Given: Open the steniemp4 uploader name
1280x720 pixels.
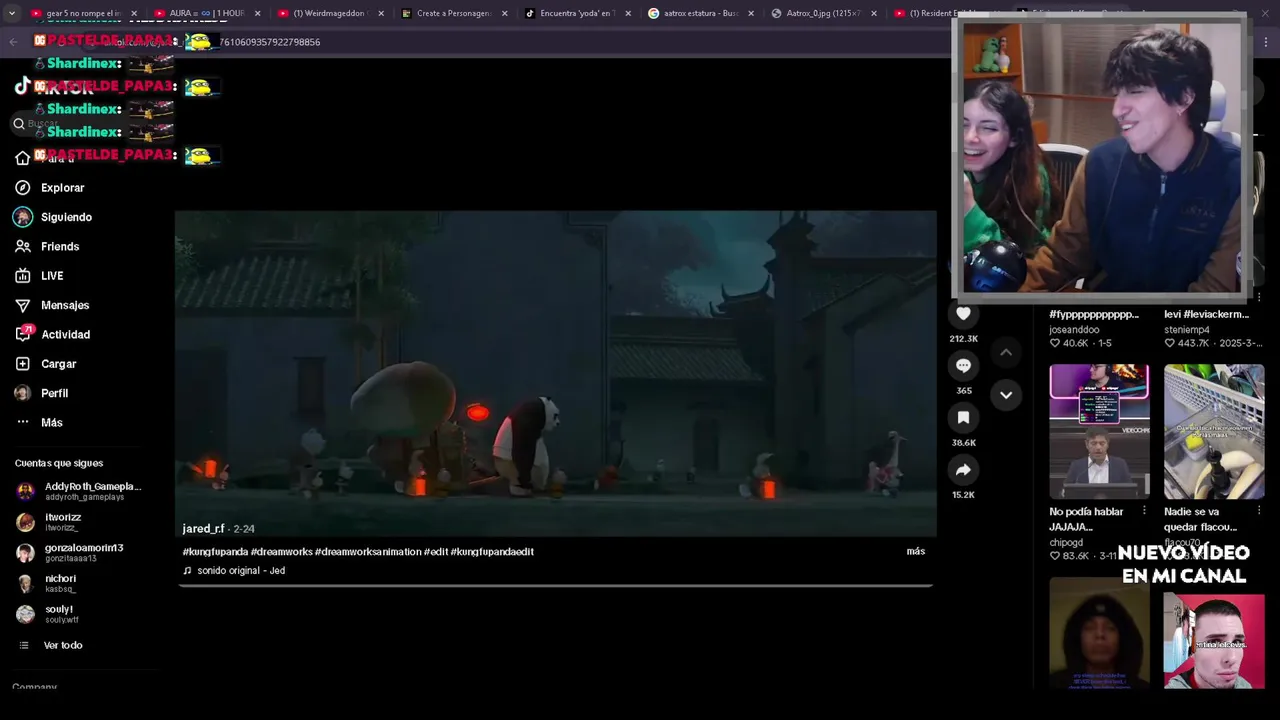Looking at the screenshot, I should (x=1187, y=330).
